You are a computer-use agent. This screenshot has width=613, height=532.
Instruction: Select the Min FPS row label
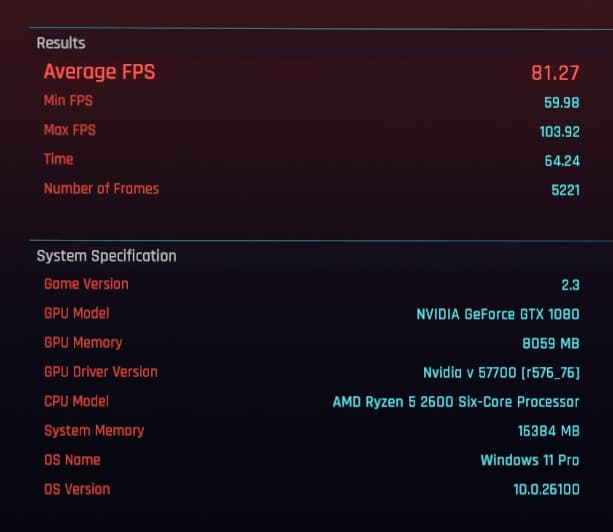[68, 101]
